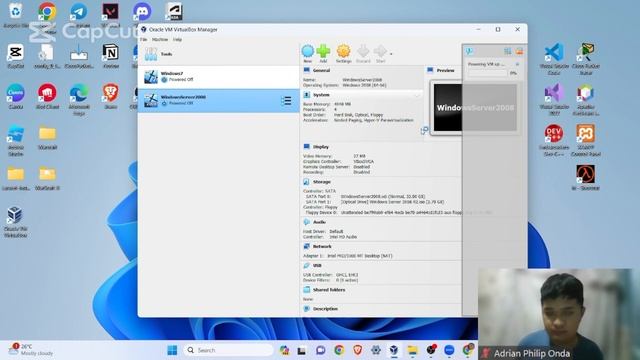Open the CapCut desktop shortcut

[x=16, y=56]
